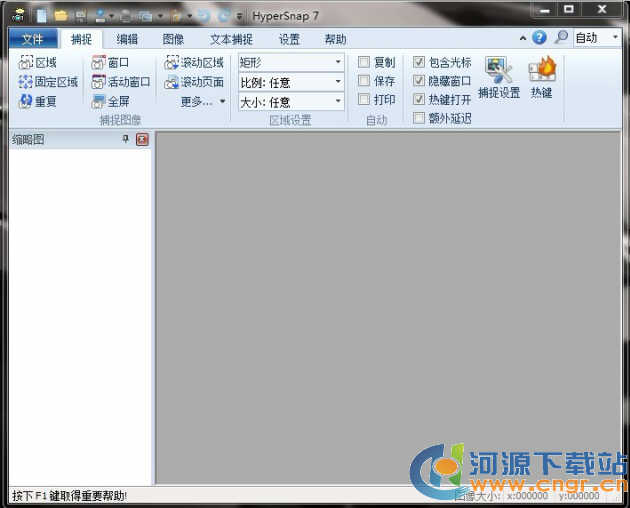Minimize the HyperSnap 7 window
Image resolution: width=630 pixels, height=508 pixels.
click(x=545, y=10)
